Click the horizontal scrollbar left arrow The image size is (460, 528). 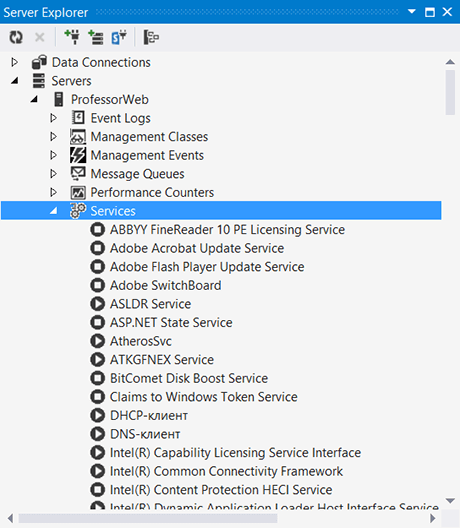(10, 518)
